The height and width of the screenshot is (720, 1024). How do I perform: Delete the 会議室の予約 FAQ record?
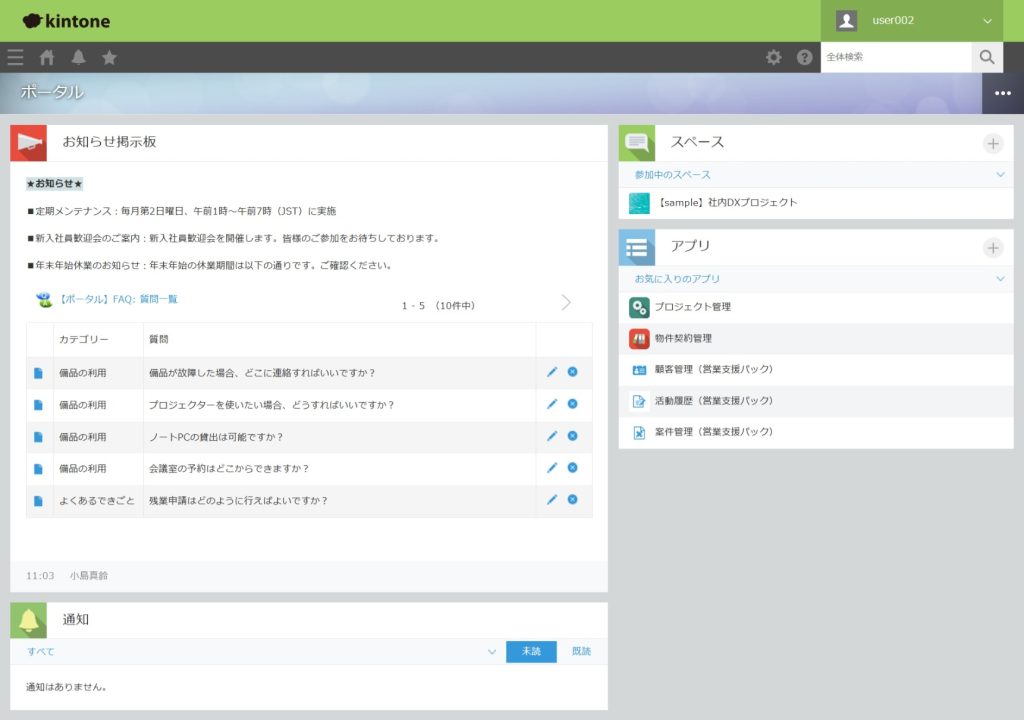click(x=572, y=467)
